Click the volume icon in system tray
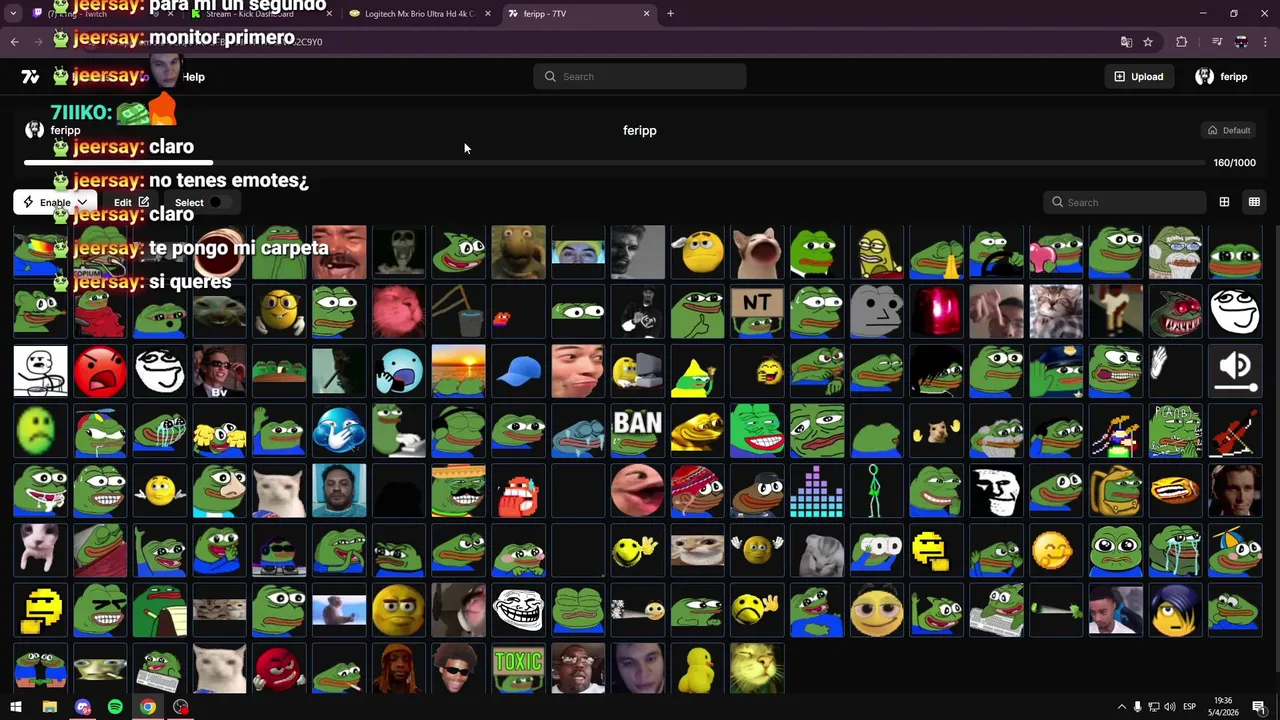The height and width of the screenshot is (720, 1280). click(1170, 707)
